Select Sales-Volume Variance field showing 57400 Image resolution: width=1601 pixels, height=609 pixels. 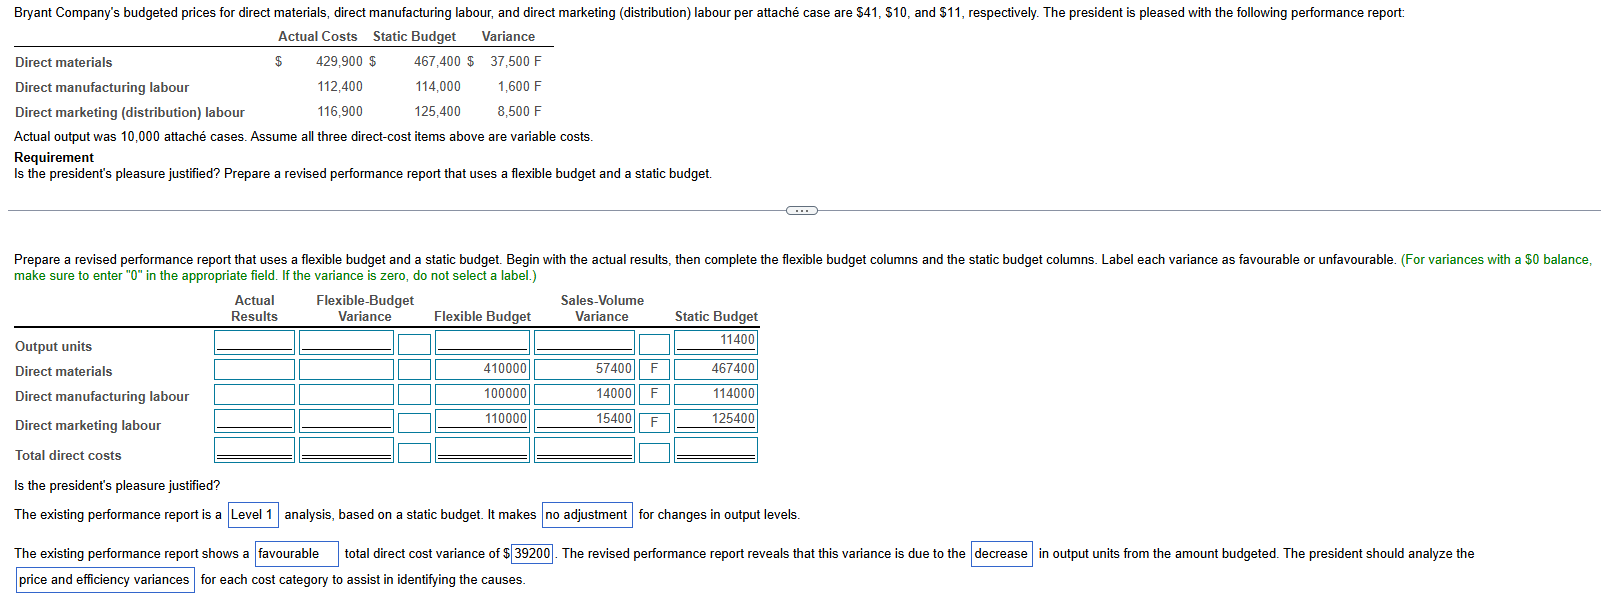pyautogui.click(x=584, y=369)
